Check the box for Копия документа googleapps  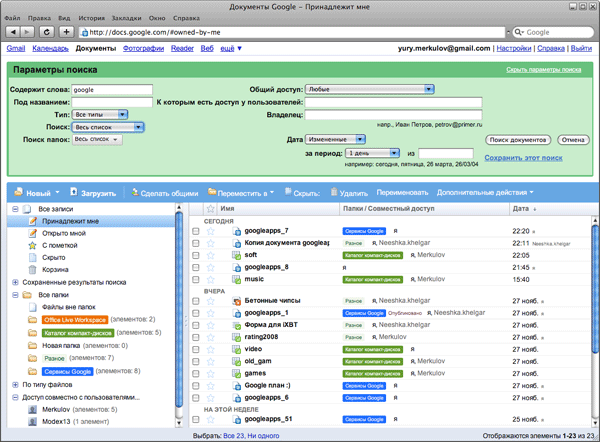pyautogui.click(x=196, y=243)
